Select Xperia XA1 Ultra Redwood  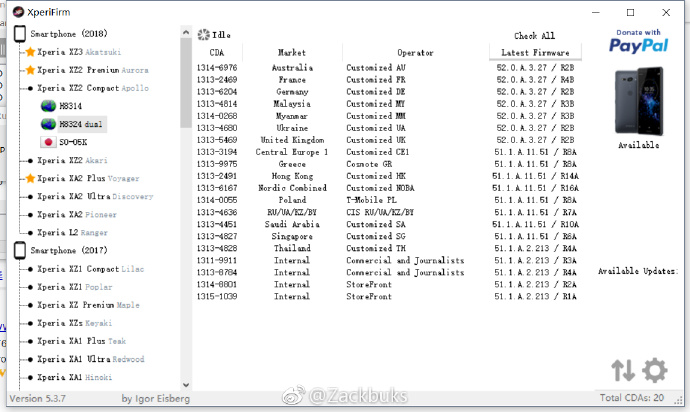pyautogui.click(x=91, y=359)
